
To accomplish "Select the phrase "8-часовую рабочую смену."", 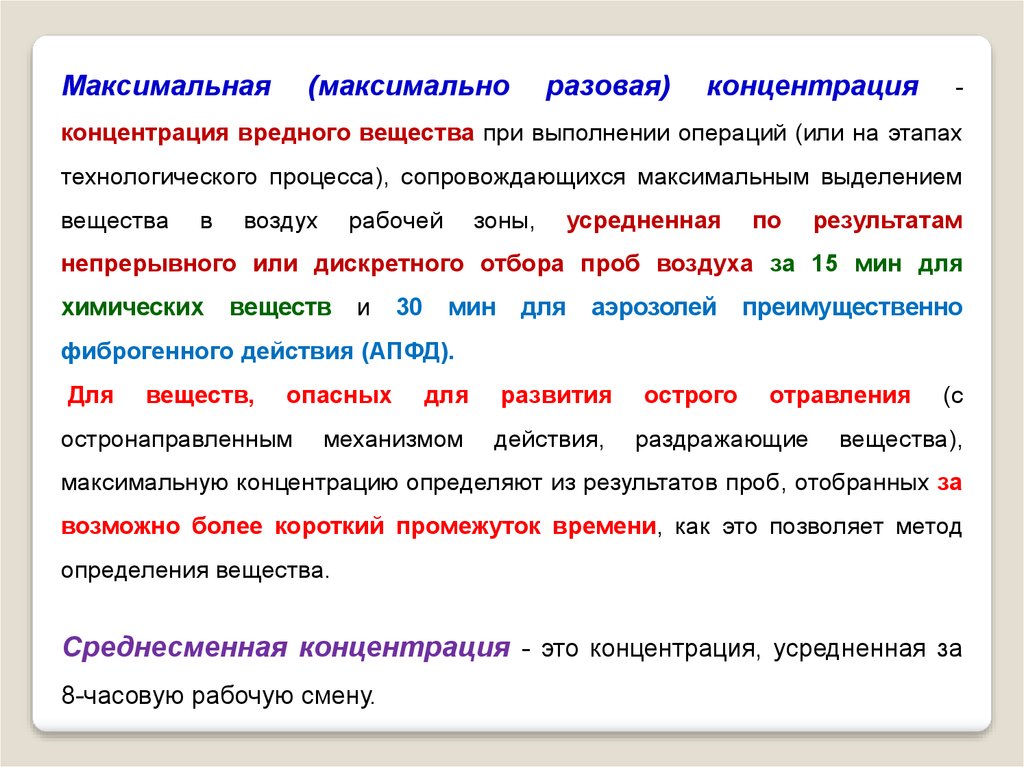I will [218, 696].
